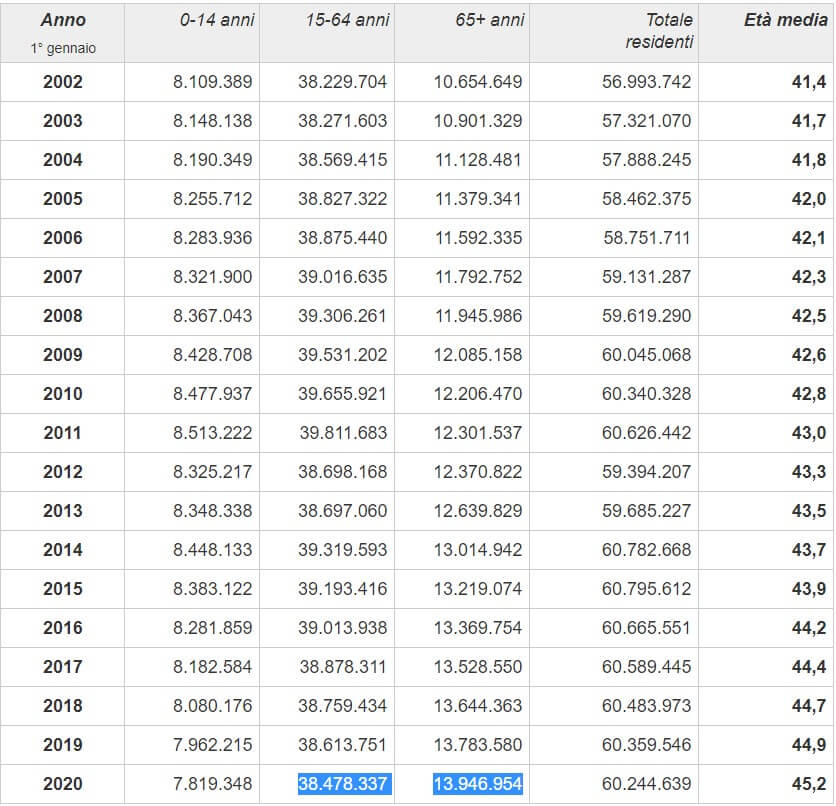Click 15-64 value 38.875.440 for 2006
The width and height of the screenshot is (836, 806).
(342, 238)
